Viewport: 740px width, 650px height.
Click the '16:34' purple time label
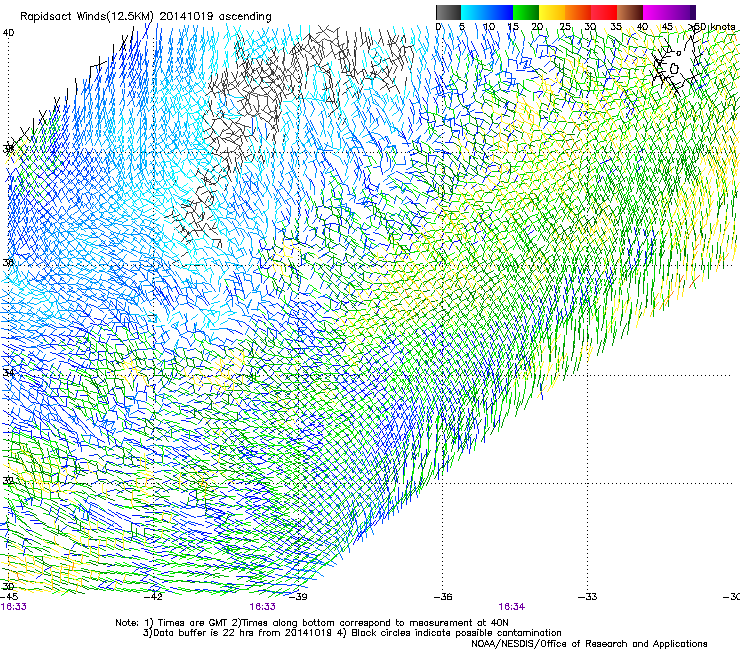(512, 607)
